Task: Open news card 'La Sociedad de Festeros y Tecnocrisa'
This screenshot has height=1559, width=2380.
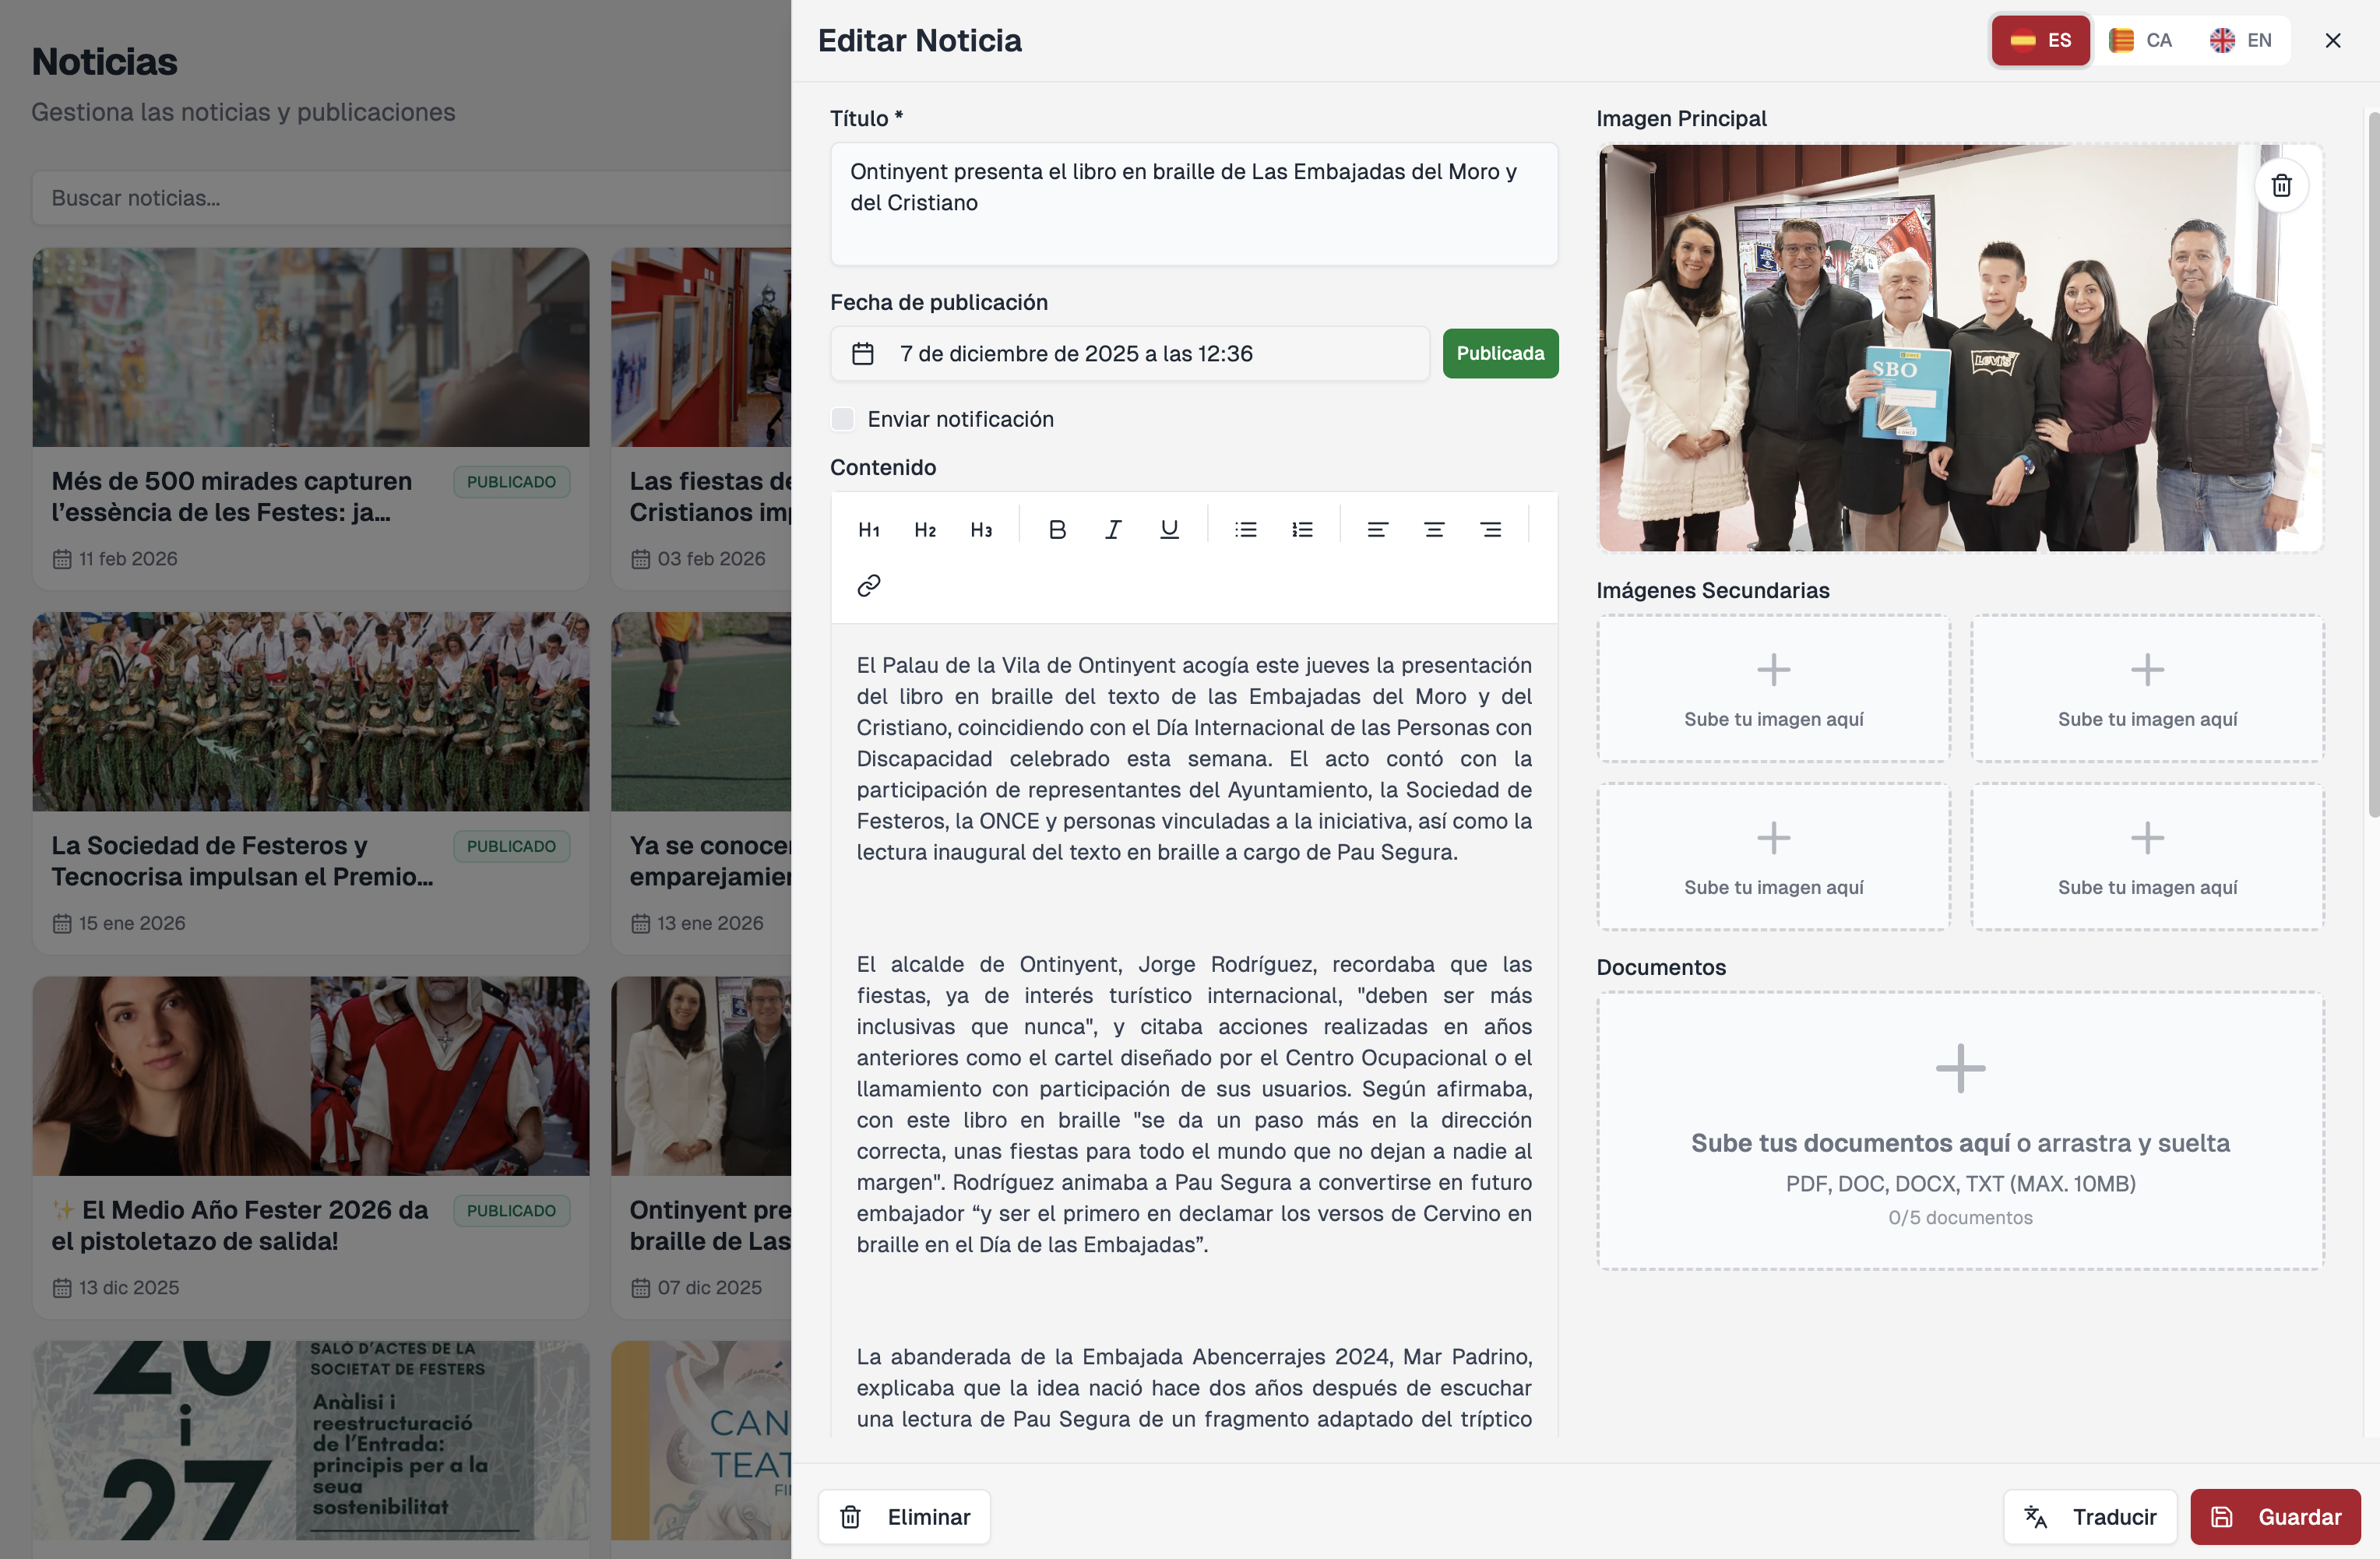Action: pos(311,783)
